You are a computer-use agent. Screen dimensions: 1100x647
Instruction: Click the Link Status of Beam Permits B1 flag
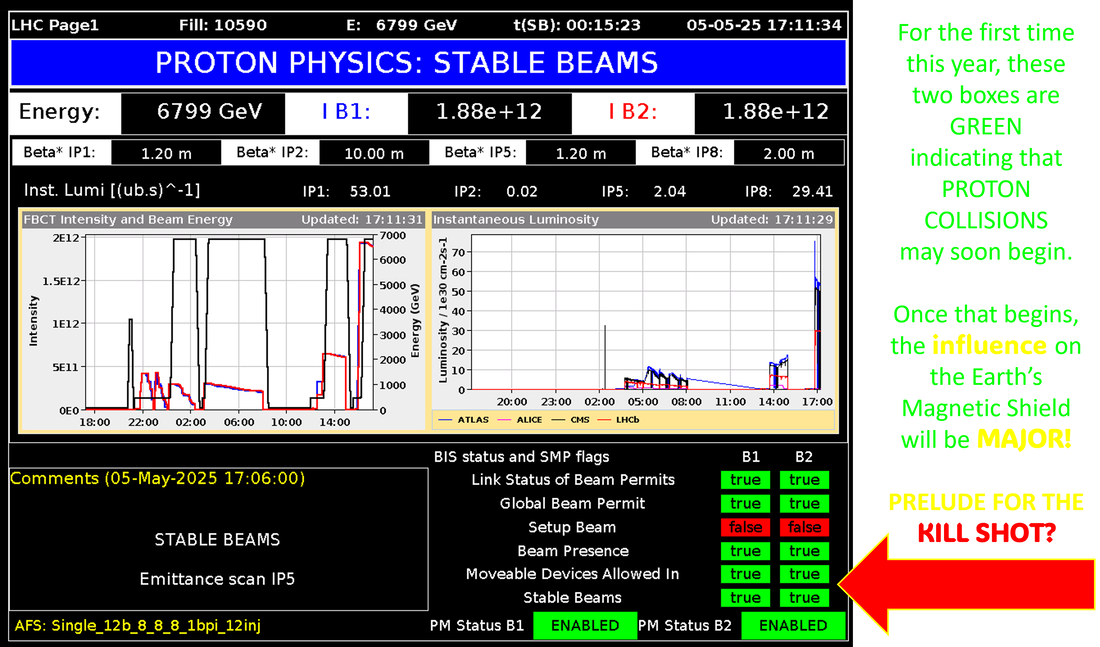tap(745, 480)
